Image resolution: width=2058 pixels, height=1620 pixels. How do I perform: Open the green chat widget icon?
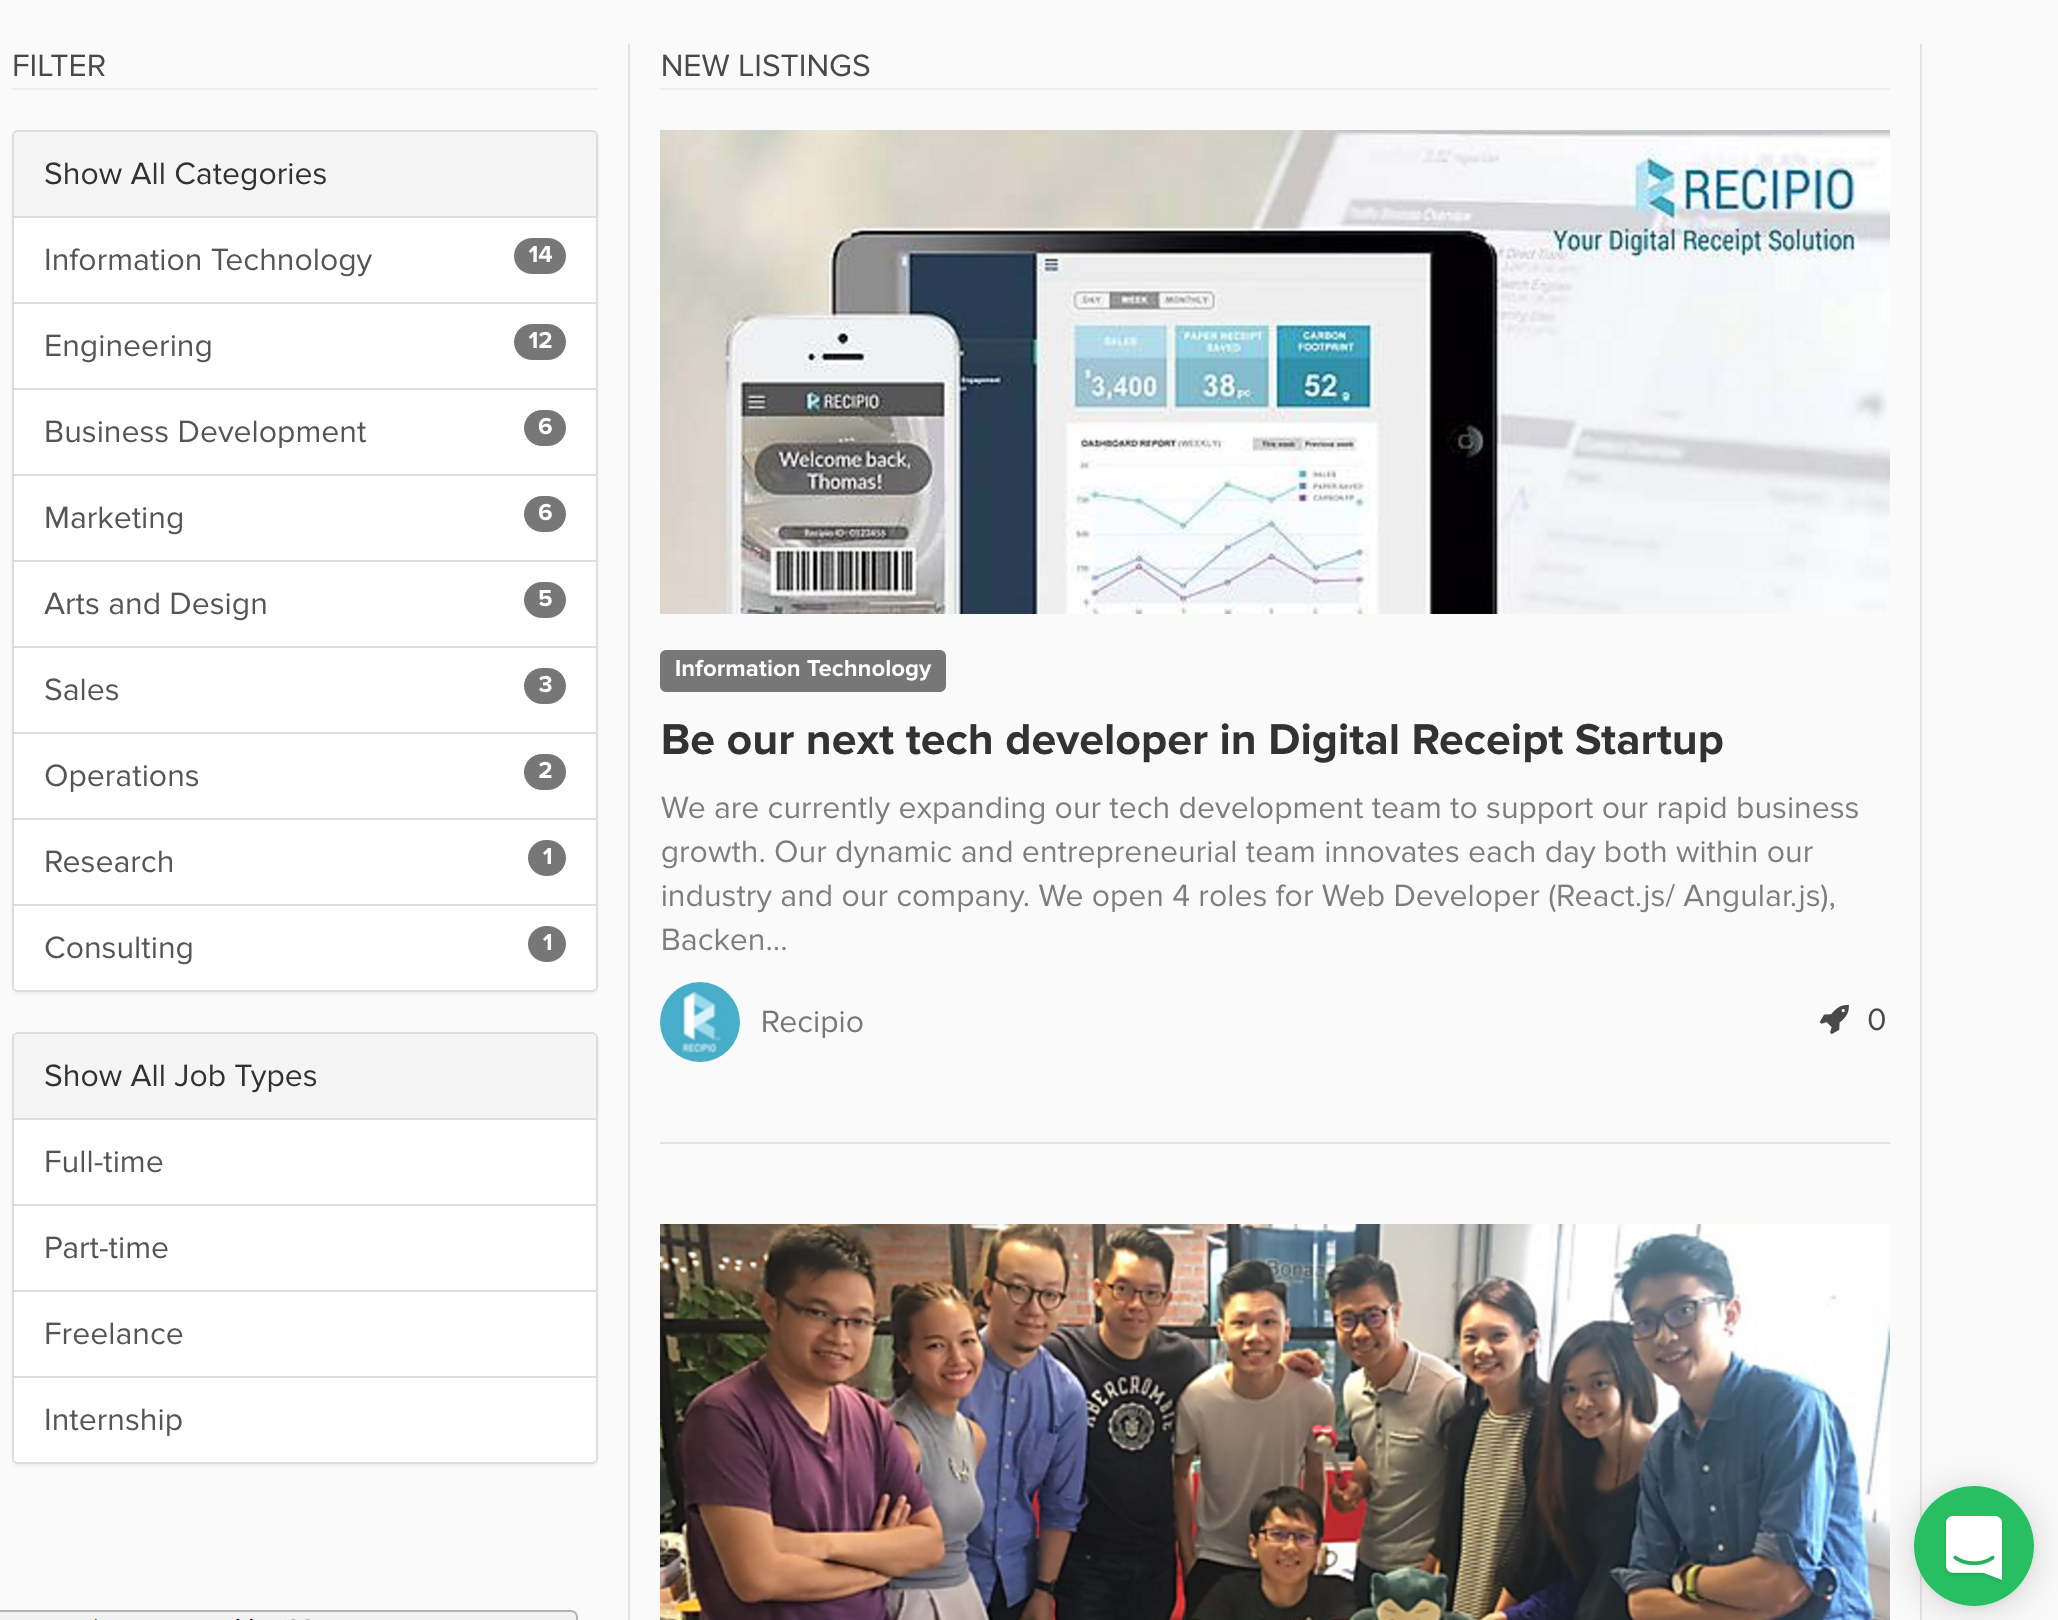(x=1973, y=1545)
